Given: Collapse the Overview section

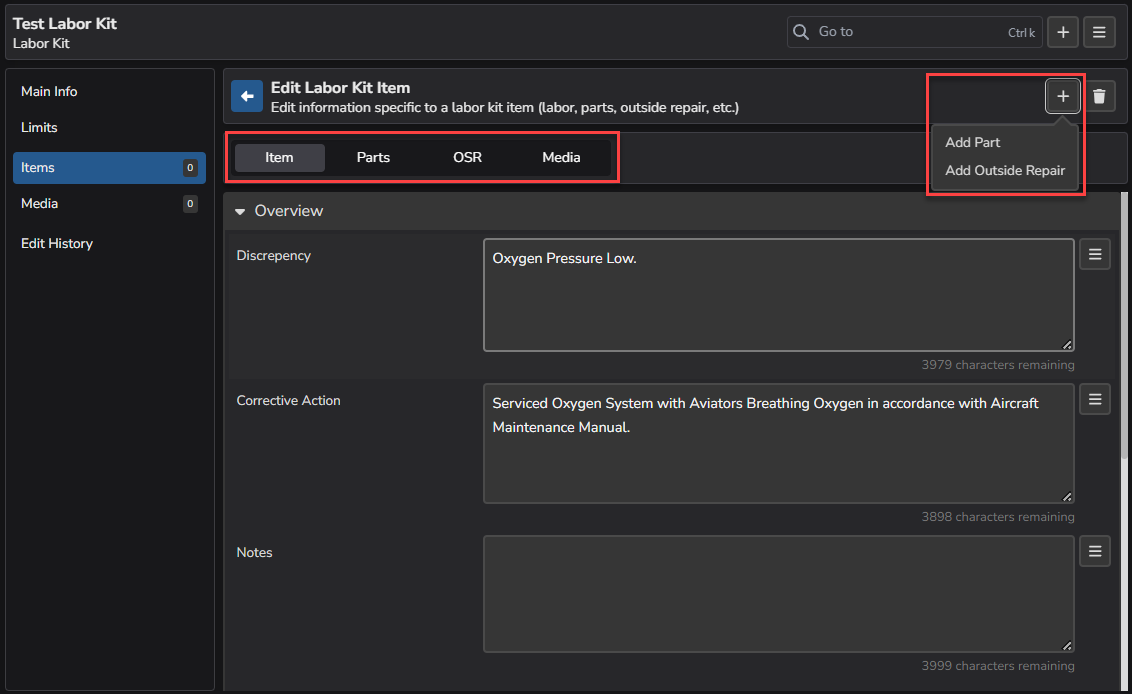Looking at the screenshot, I should (241, 211).
